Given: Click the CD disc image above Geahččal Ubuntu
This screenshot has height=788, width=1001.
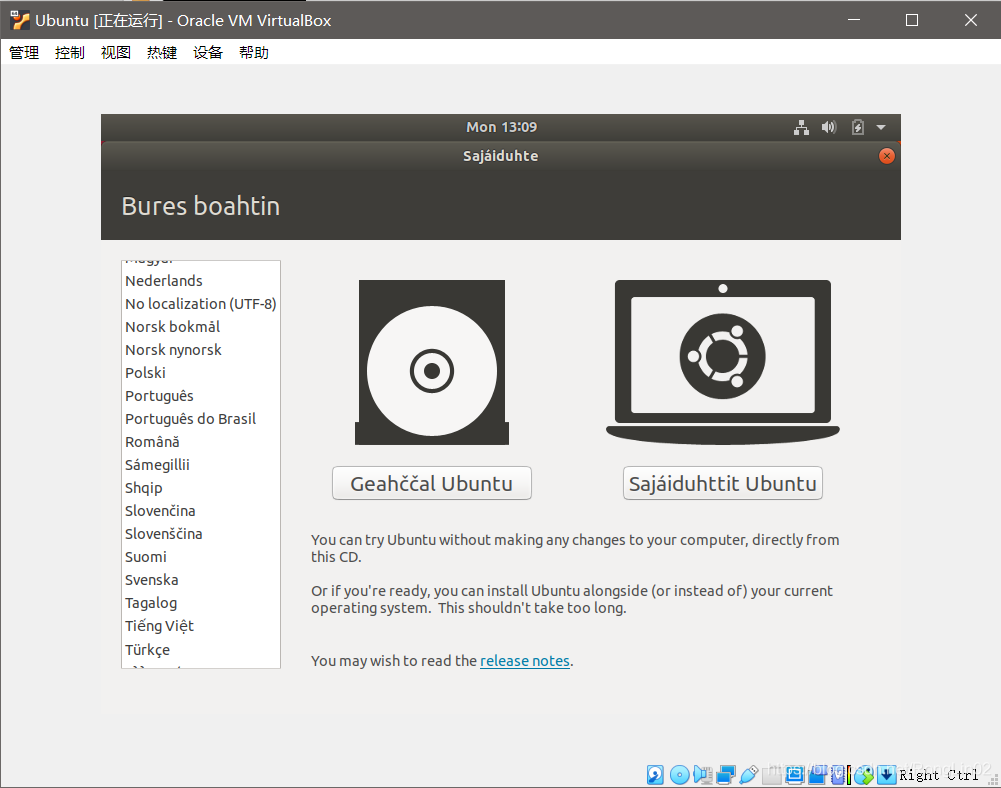Looking at the screenshot, I should (432, 362).
